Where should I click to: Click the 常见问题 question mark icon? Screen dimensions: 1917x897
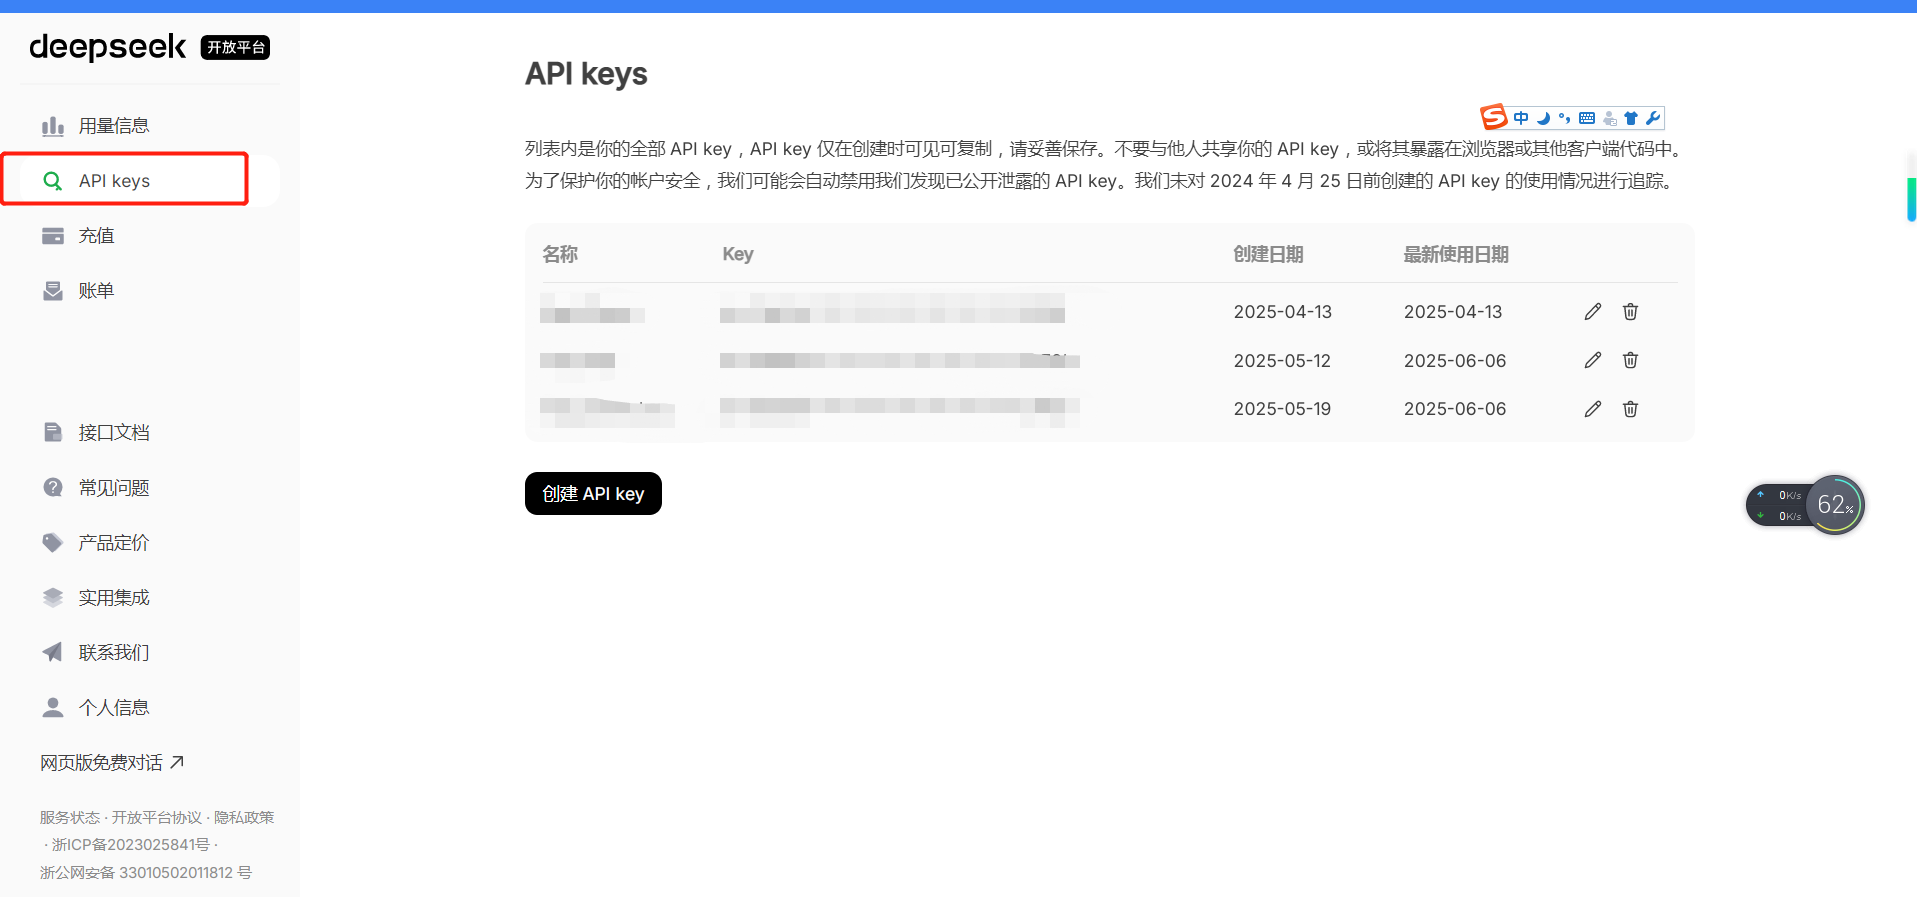(53, 488)
